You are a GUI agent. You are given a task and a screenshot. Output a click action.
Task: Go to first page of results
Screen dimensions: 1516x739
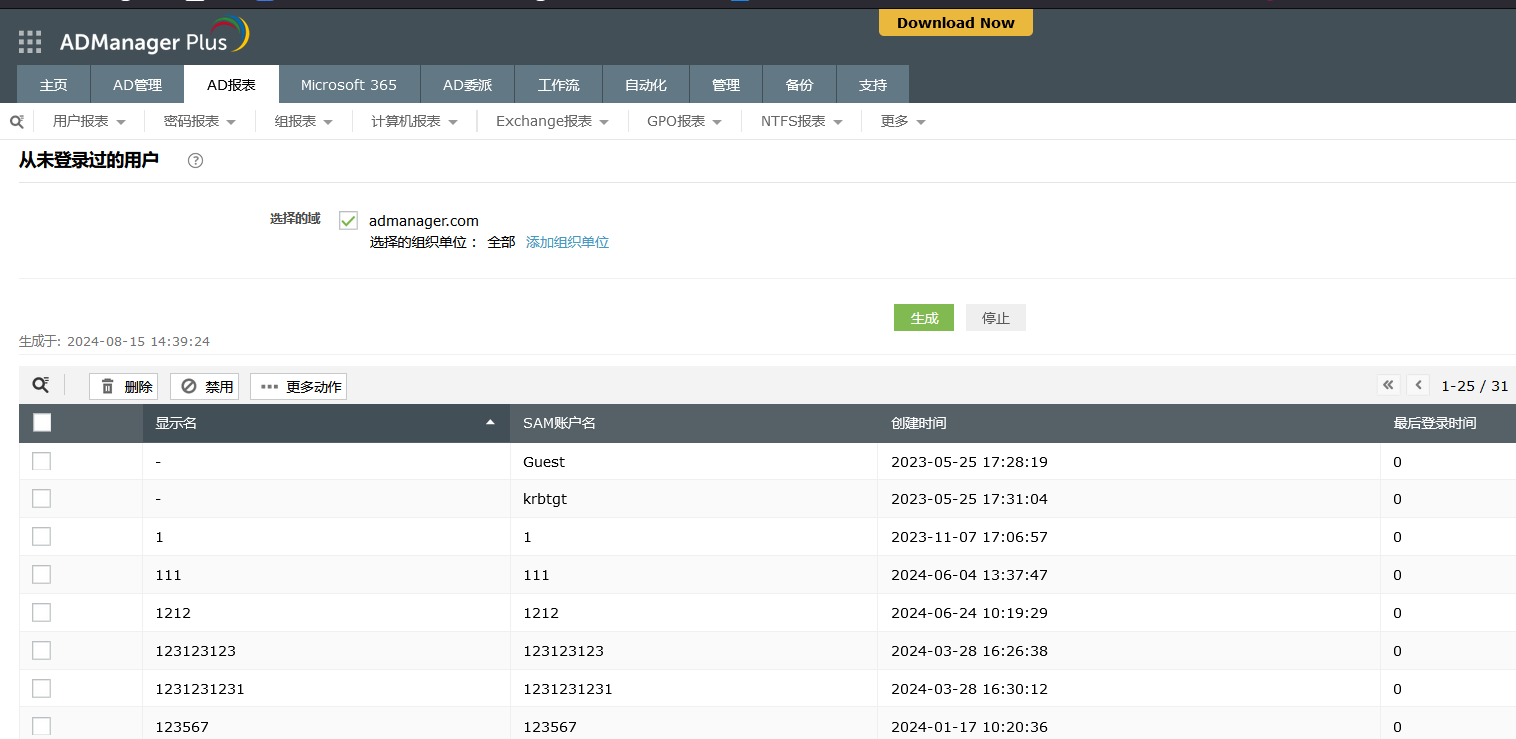click(1388, 385)
